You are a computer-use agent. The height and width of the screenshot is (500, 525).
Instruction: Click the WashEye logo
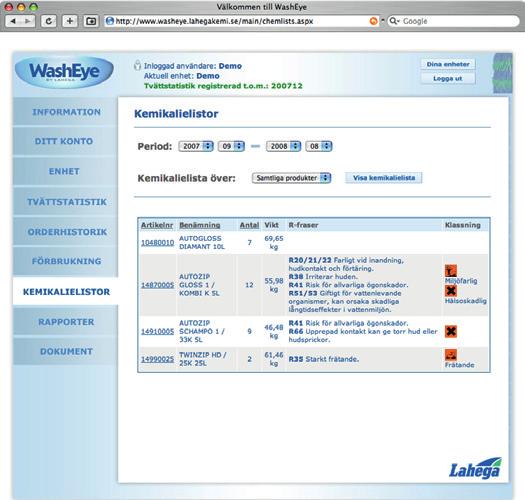point(64,72)
